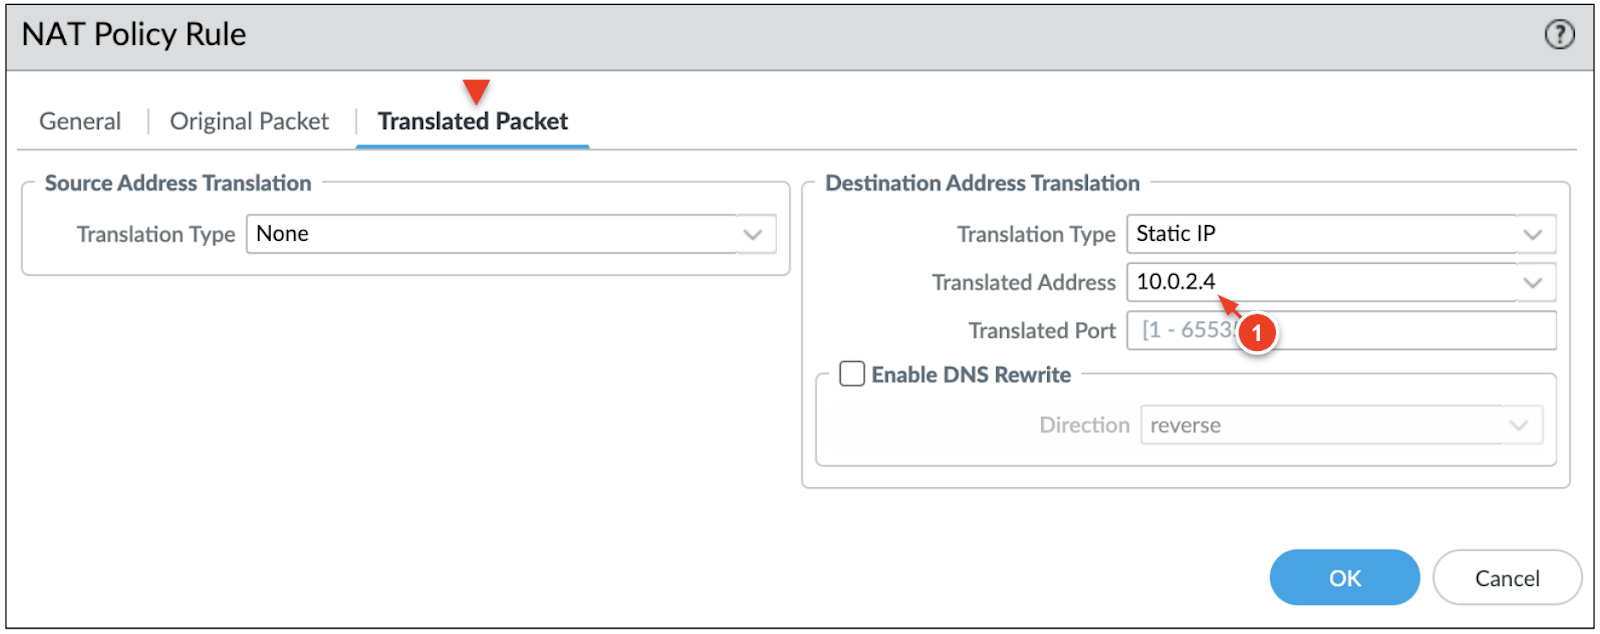Viewport: 1600px width, 634px height.
Task: Expand the Translated Address dropdown chevron
Action: pyautogui.click(x=1532, y=283)
